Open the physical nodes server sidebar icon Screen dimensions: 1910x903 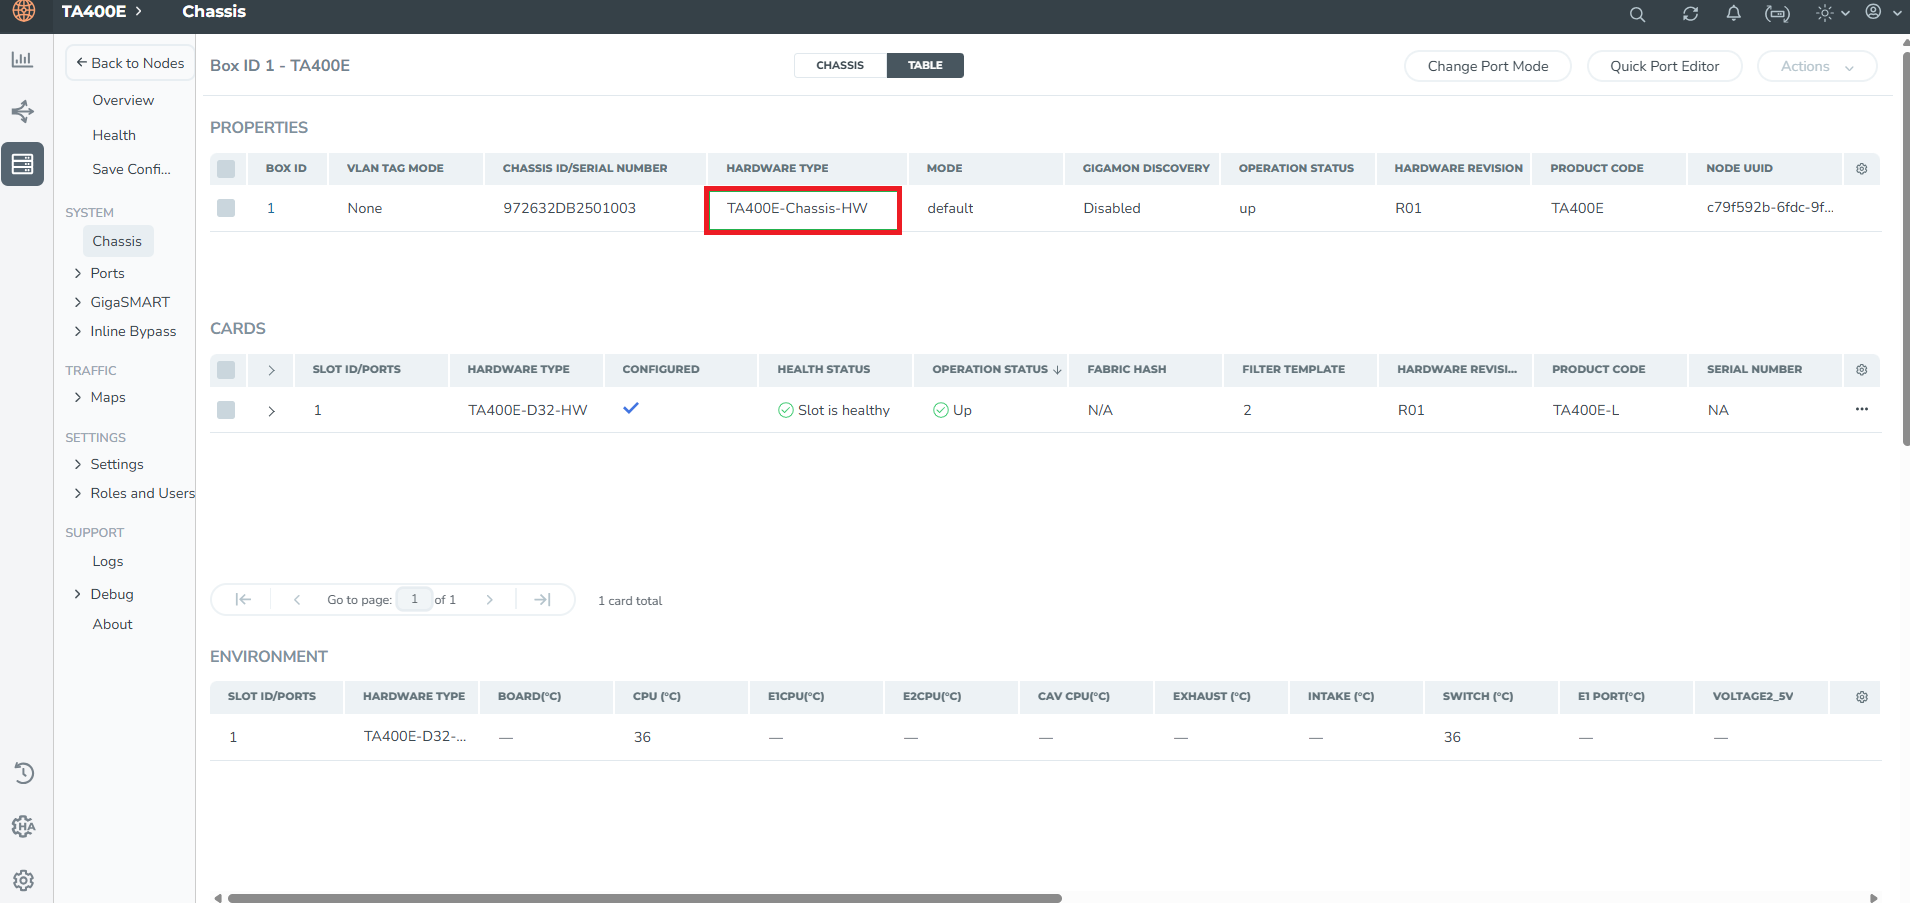pos(22,163)
